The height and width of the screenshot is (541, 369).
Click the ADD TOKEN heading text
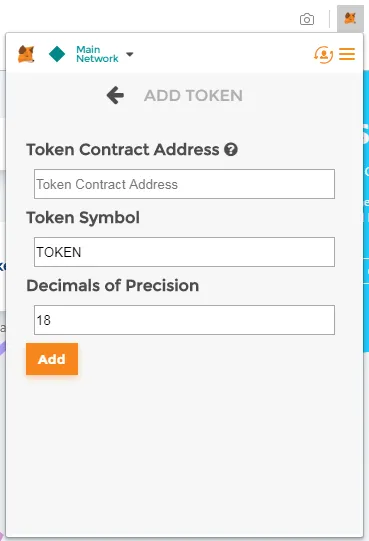(193, 96)
